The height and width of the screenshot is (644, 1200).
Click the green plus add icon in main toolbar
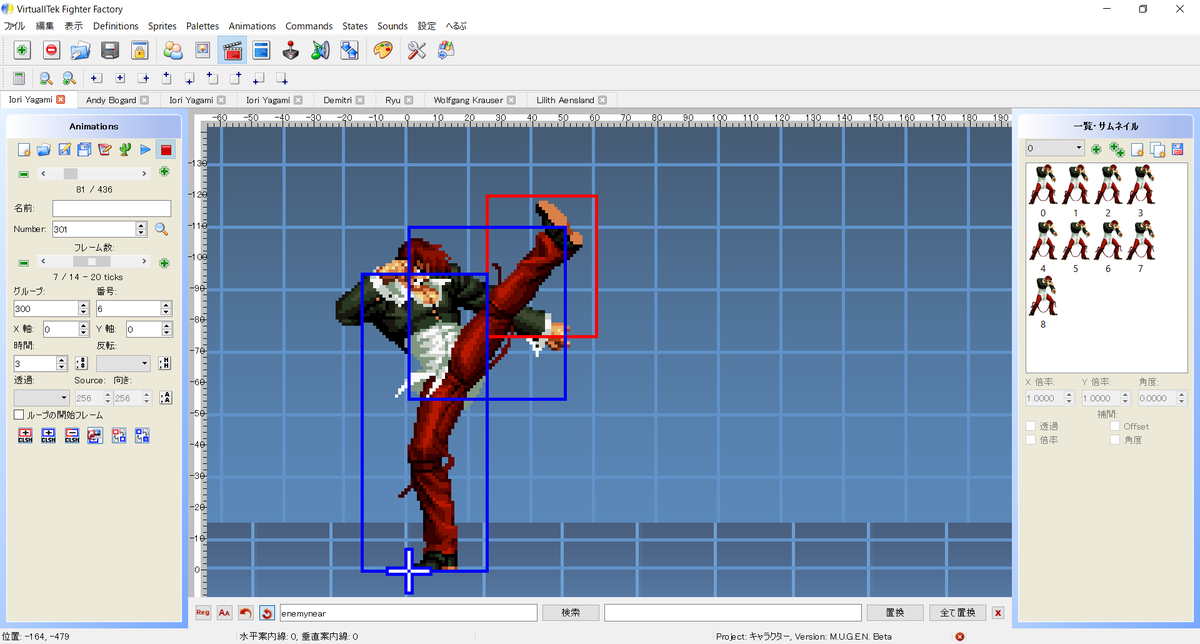22,50
